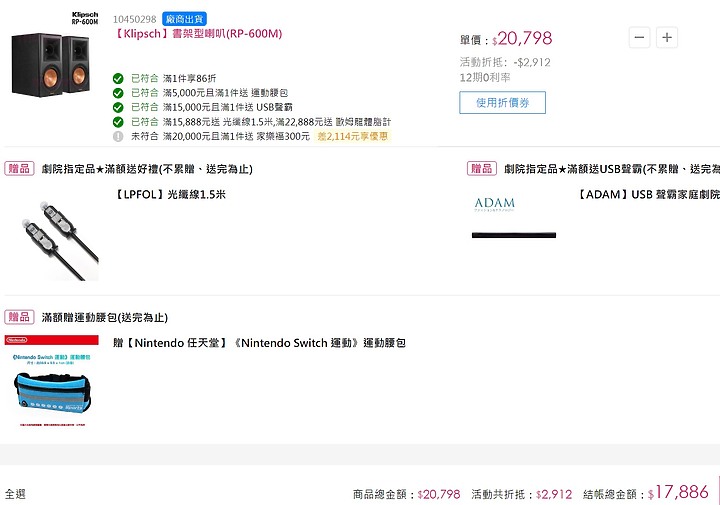Select the green check for 光纖線1.5米 promotion
The width and height of the screenshot is (720, 505).
coord(118,122)
